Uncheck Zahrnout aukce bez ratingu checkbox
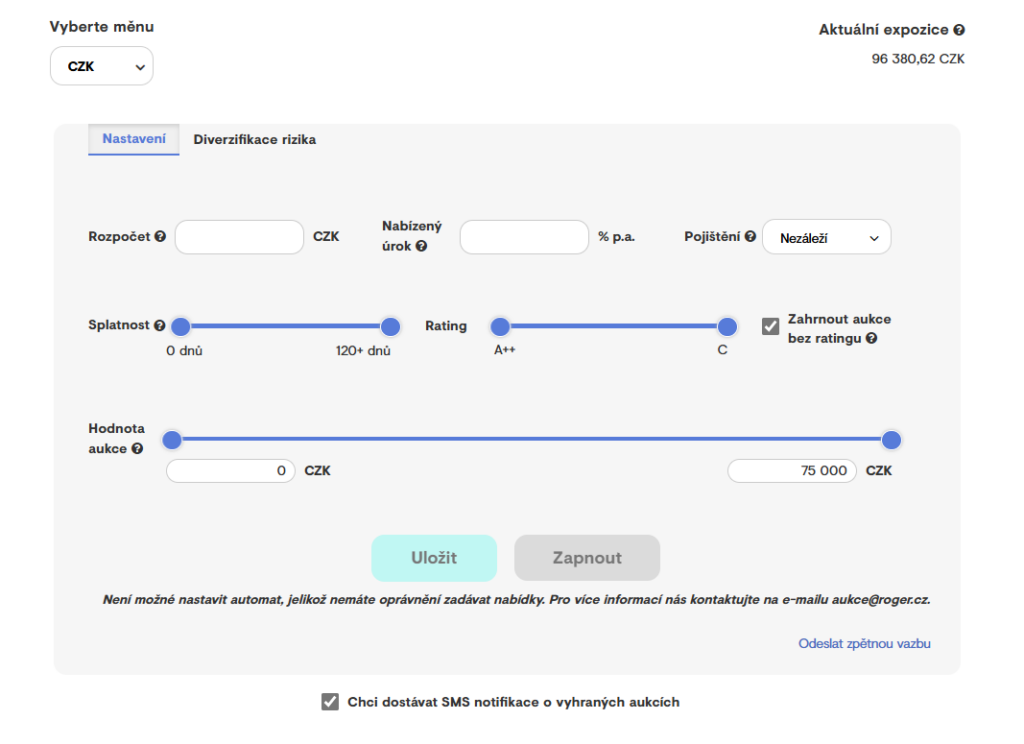 (x=770, y=327)
